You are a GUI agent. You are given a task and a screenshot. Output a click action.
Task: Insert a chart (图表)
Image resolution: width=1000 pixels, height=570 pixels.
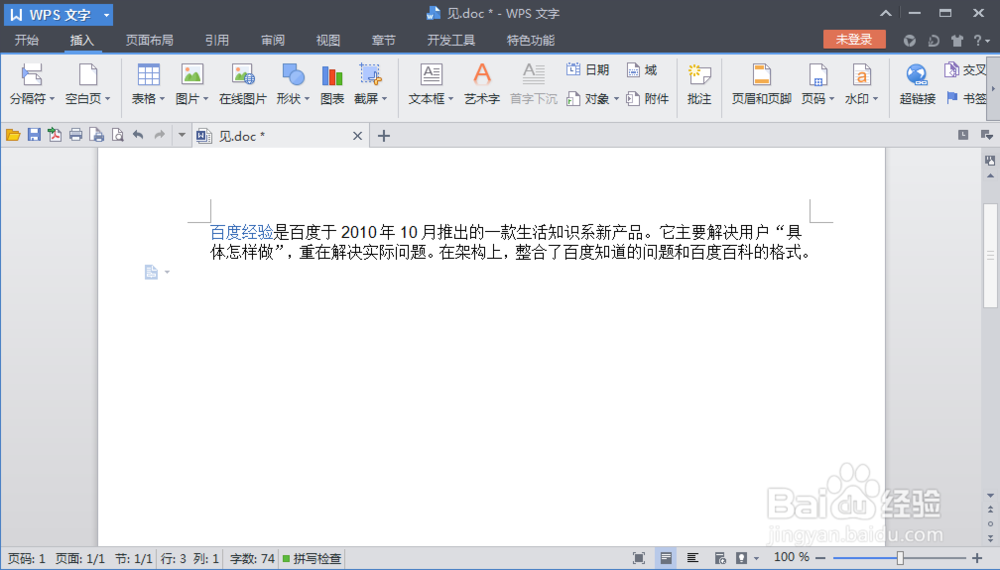[332, 84]
